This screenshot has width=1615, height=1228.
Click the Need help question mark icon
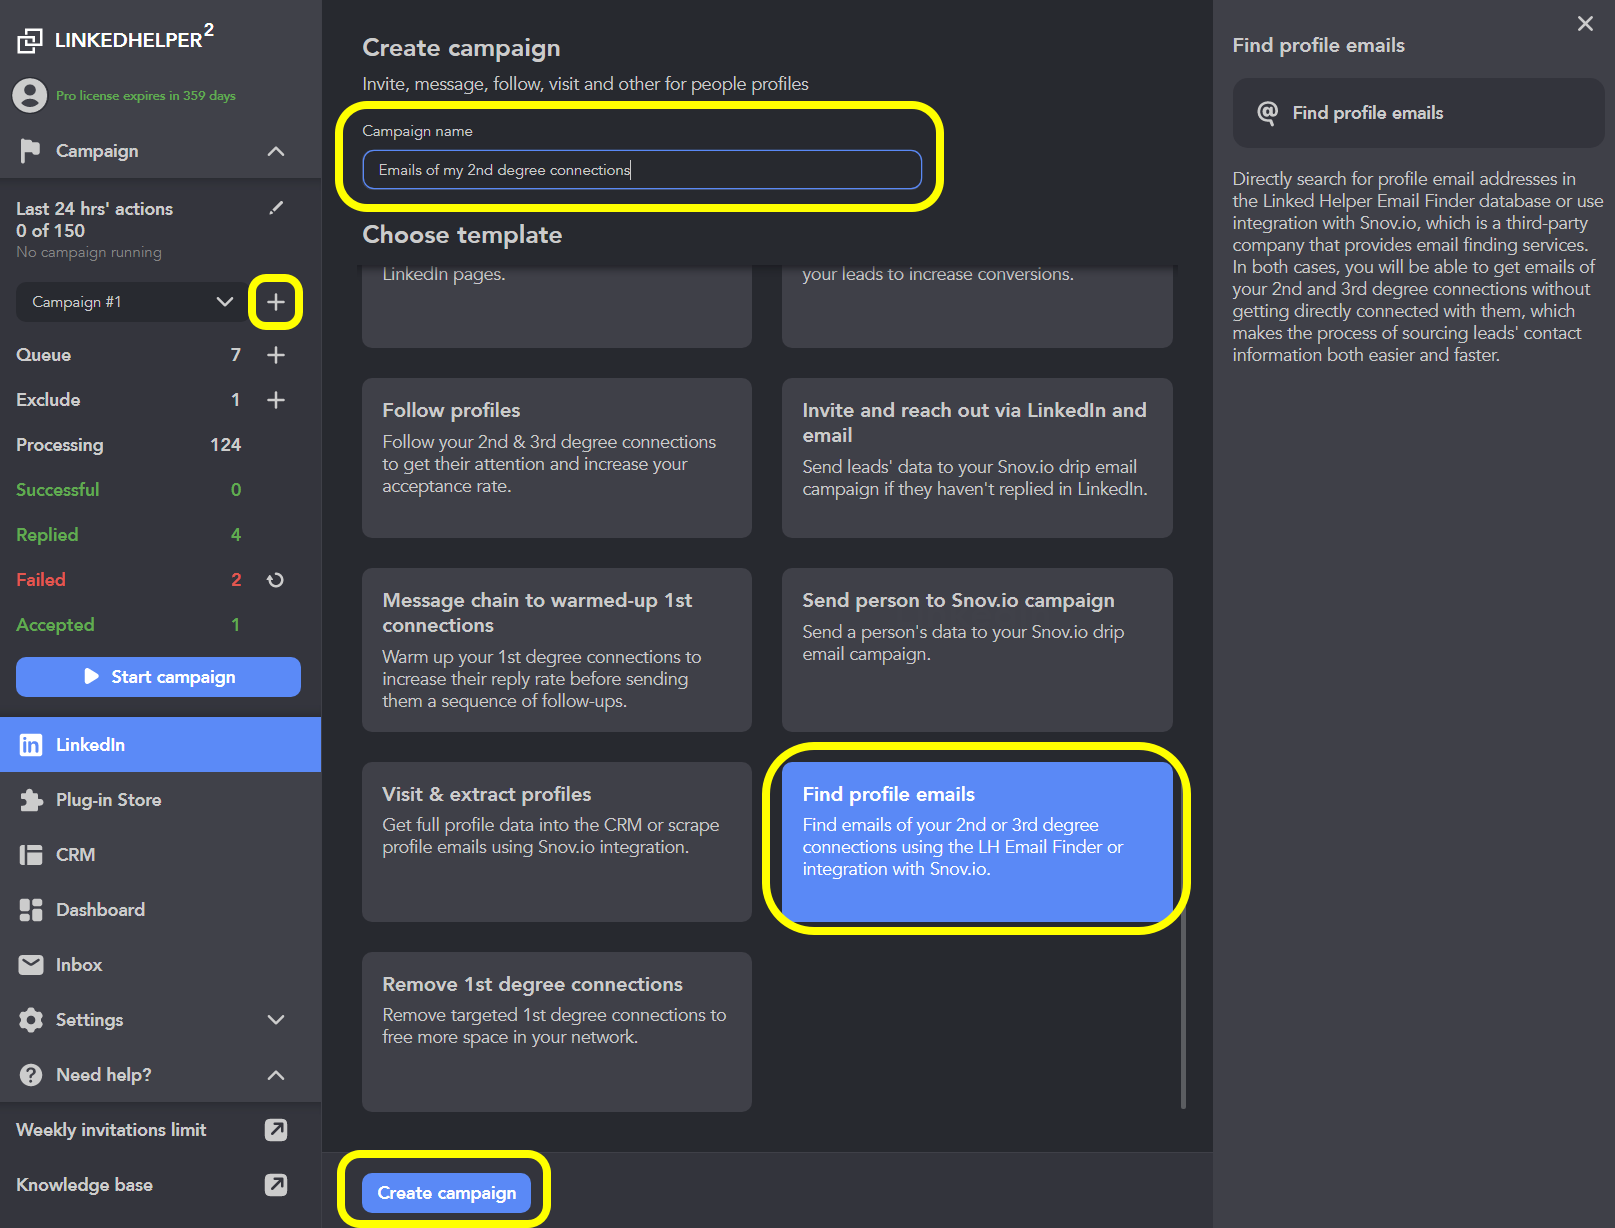31,1075
